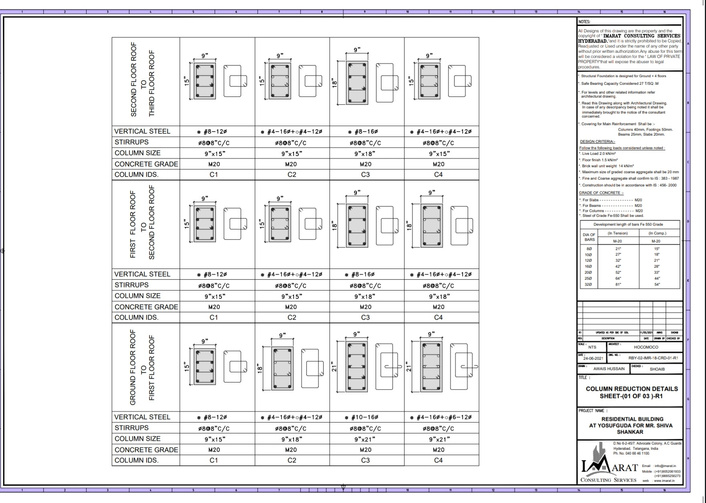The image size is (706, 503).
Task: Click the date '24-06-2021' in title block
Action: point(593,358)
